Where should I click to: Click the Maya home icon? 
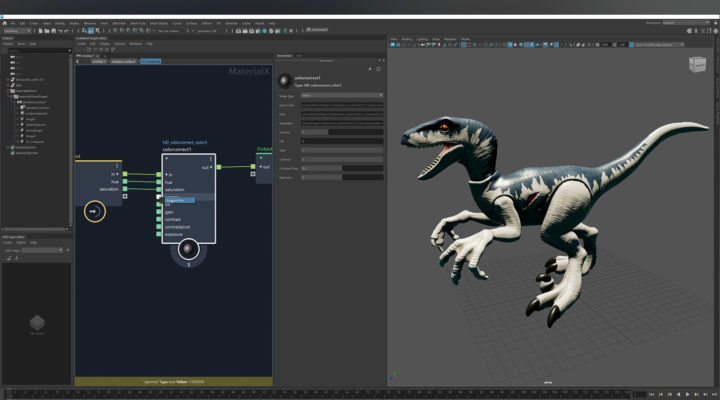5,23
